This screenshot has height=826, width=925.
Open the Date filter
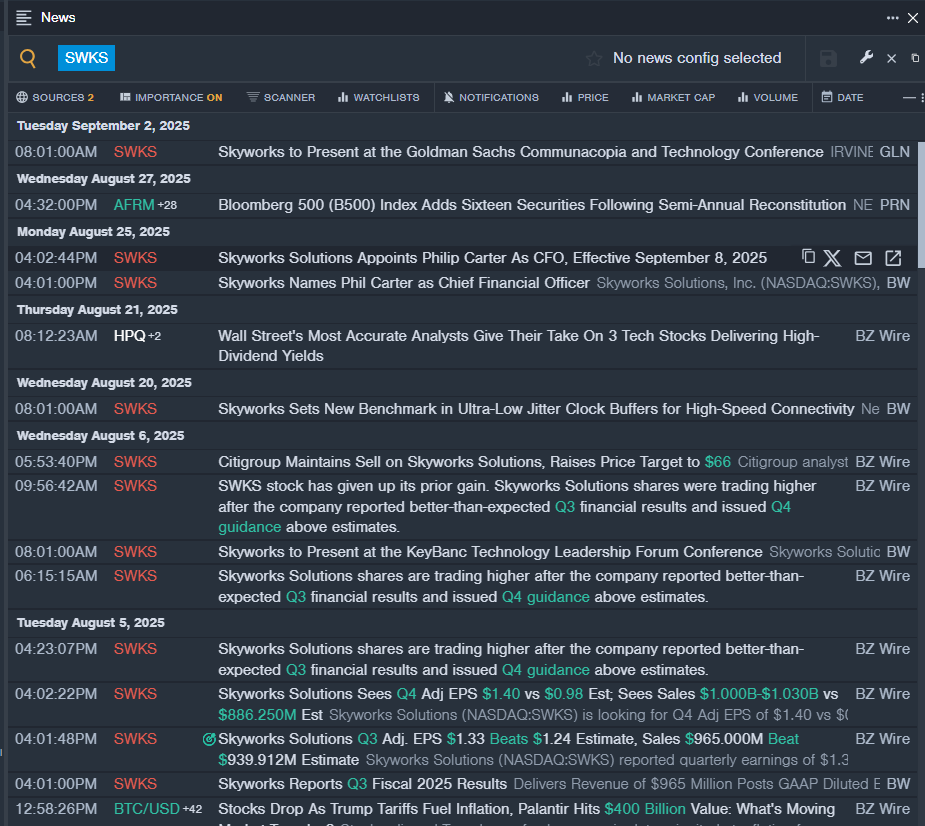(842, 97)
